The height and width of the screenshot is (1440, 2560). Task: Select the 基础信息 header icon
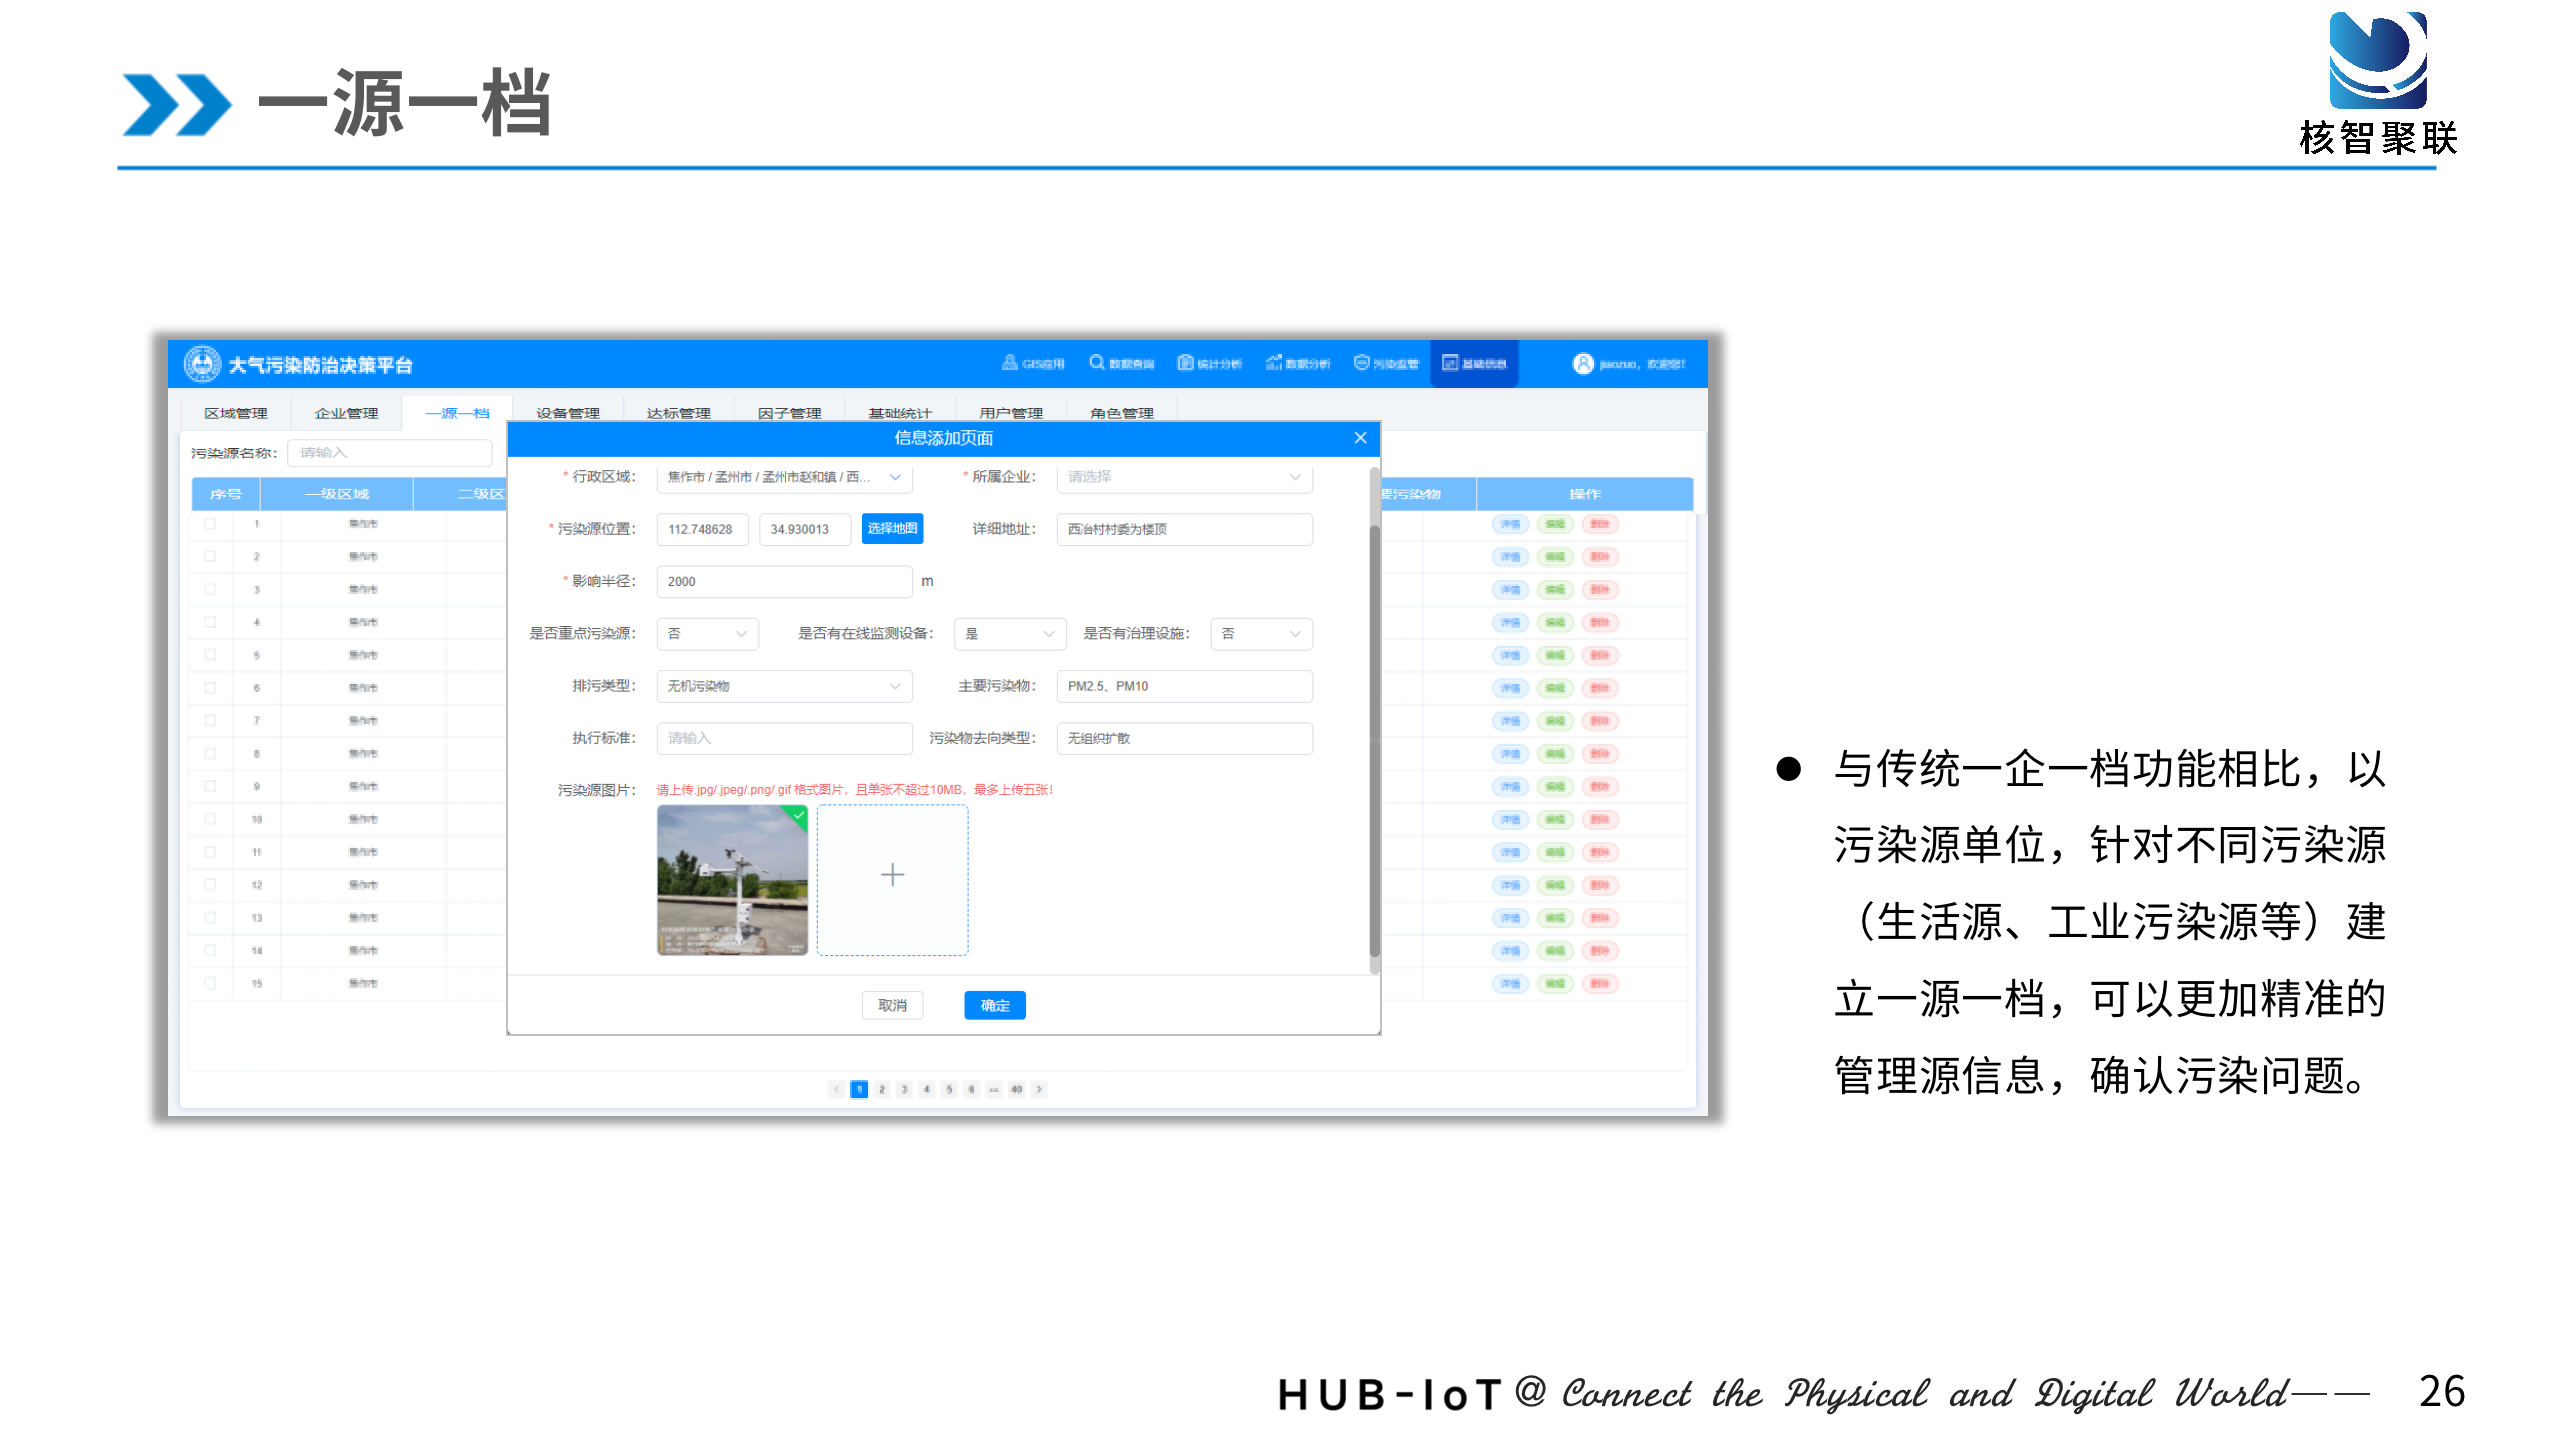click(x=1449, y=363)
